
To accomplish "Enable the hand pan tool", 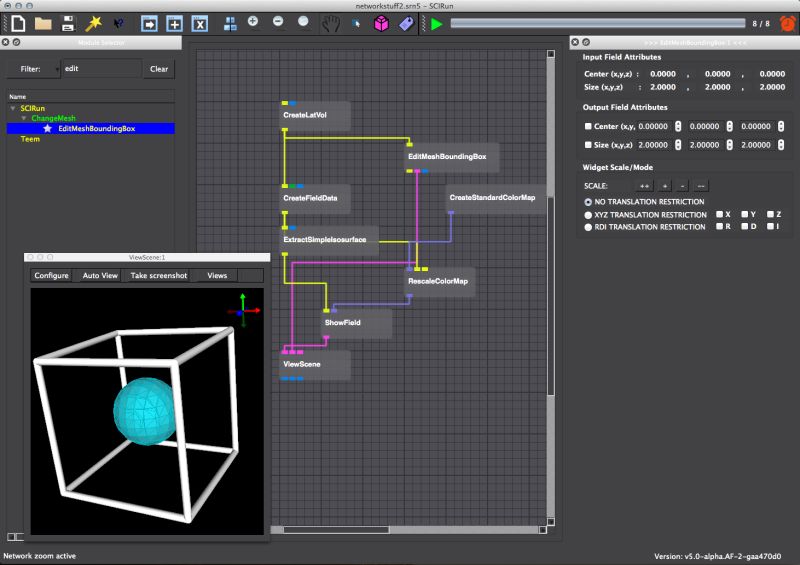I will coord(331,23).
